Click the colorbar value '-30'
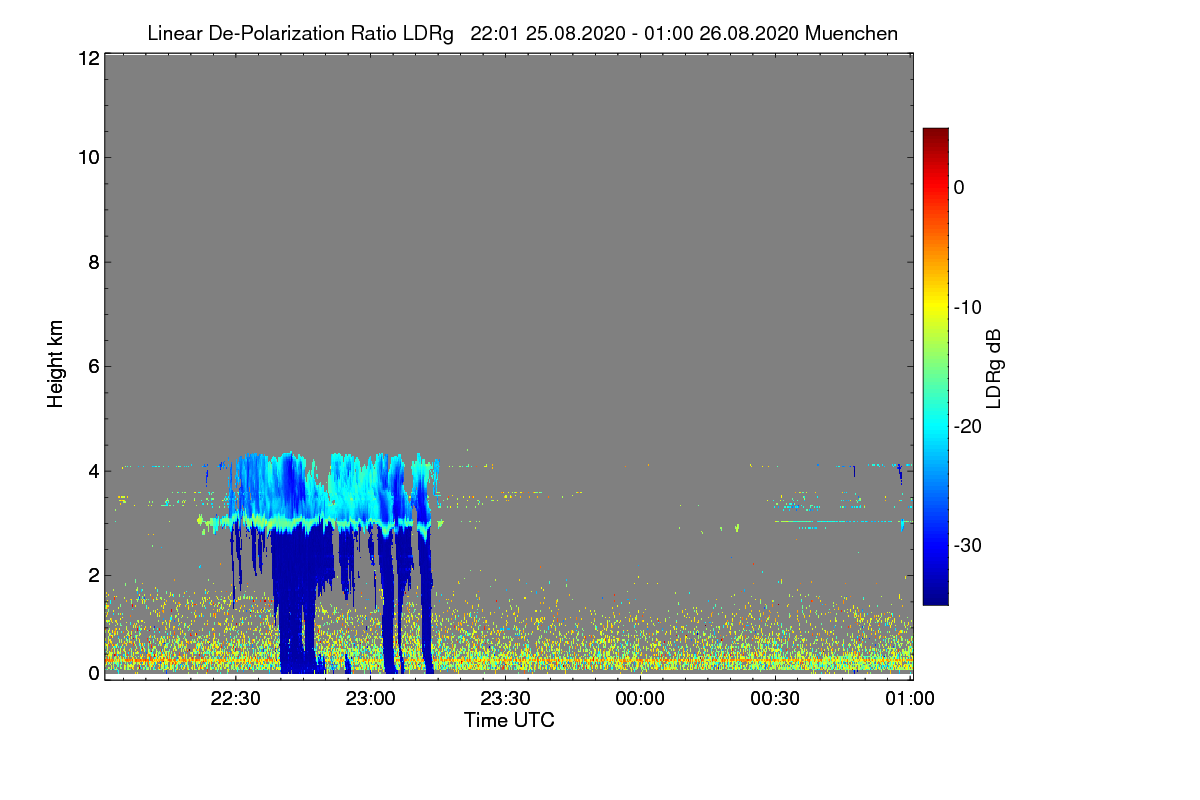 click(968, 546)
